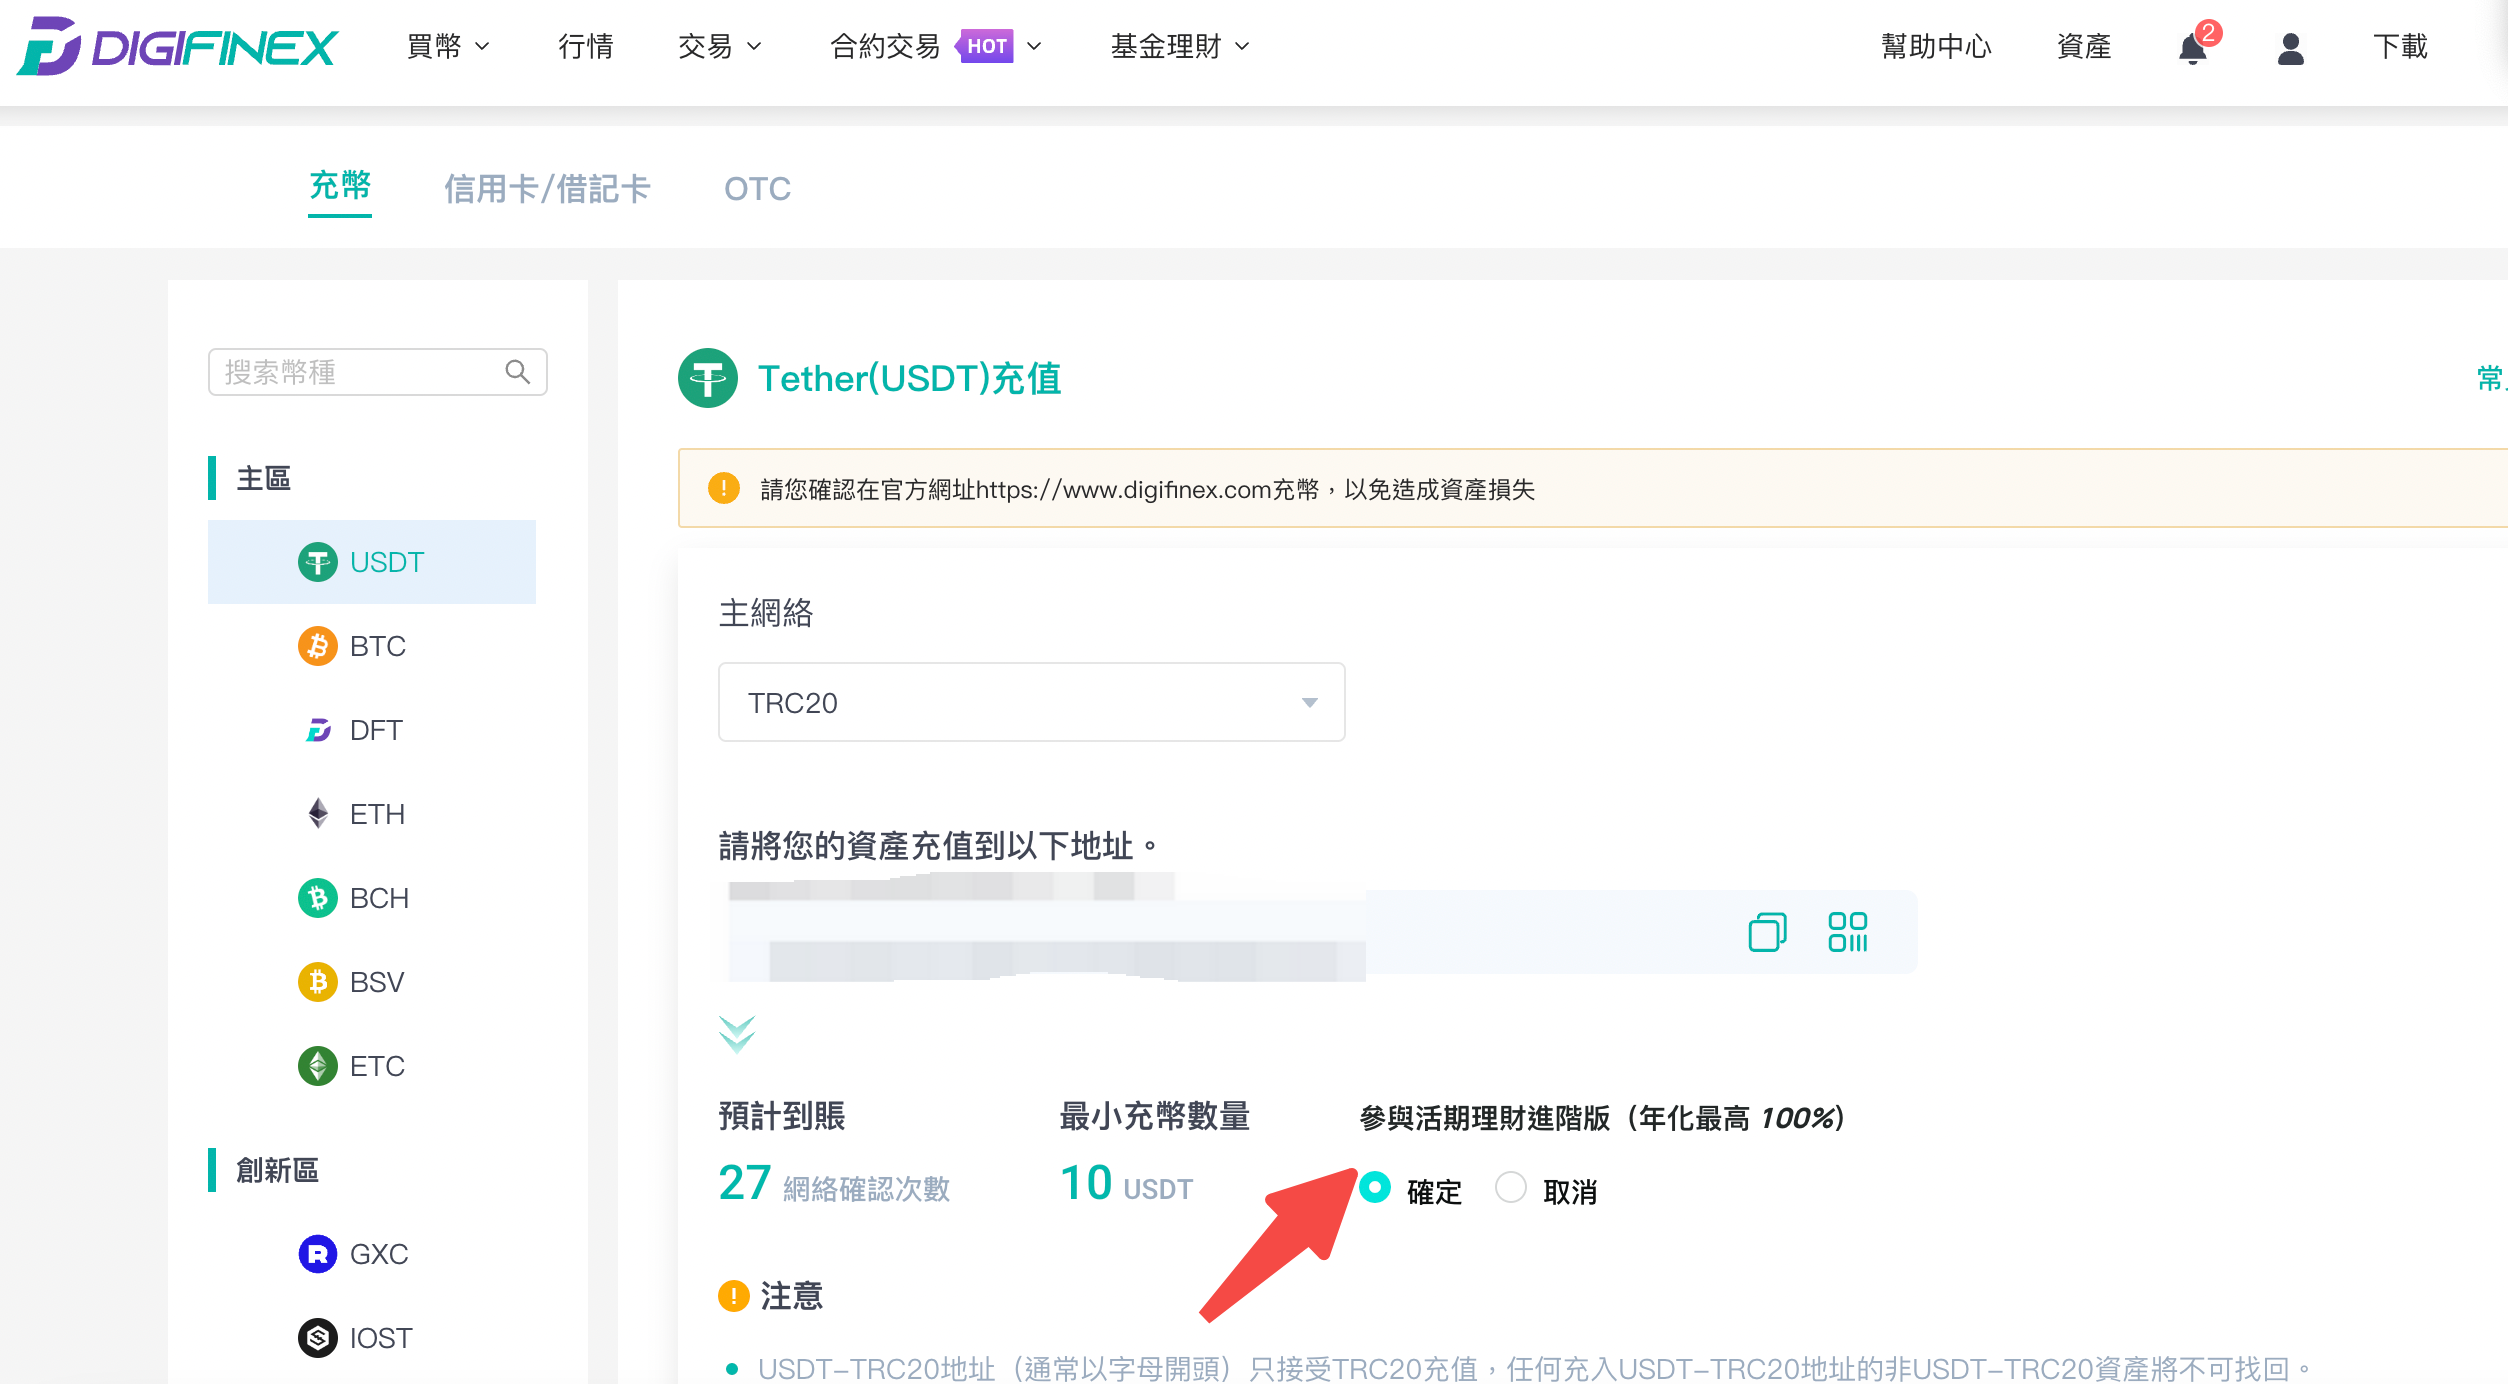Image resolution: width=2508 pixels, height=1384 pixels.
Task: Click the 預計到賬 label
Action: point(782,1116)
